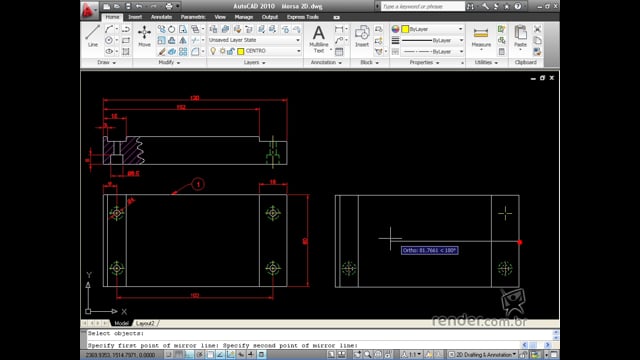Open the Layout2 tab
The height and width of the screenshot is (360, 640).
tap(145, 323)
